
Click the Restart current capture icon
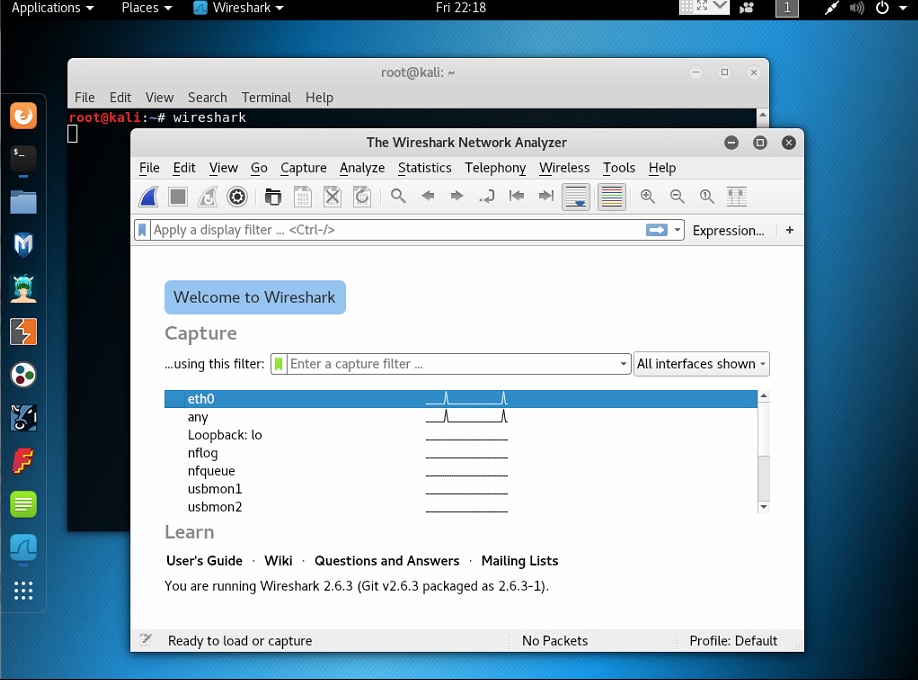206,196
